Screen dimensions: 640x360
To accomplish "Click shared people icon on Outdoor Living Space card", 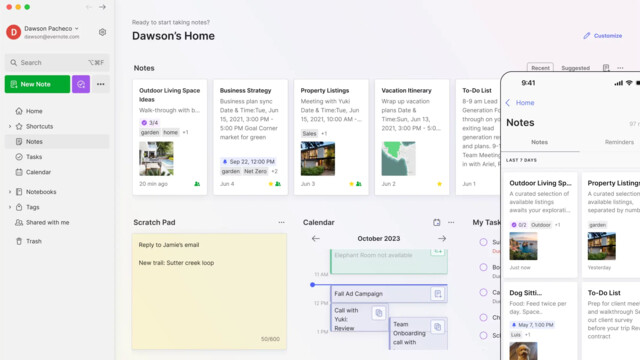I will pyautogui.click(x=197, y=184).
